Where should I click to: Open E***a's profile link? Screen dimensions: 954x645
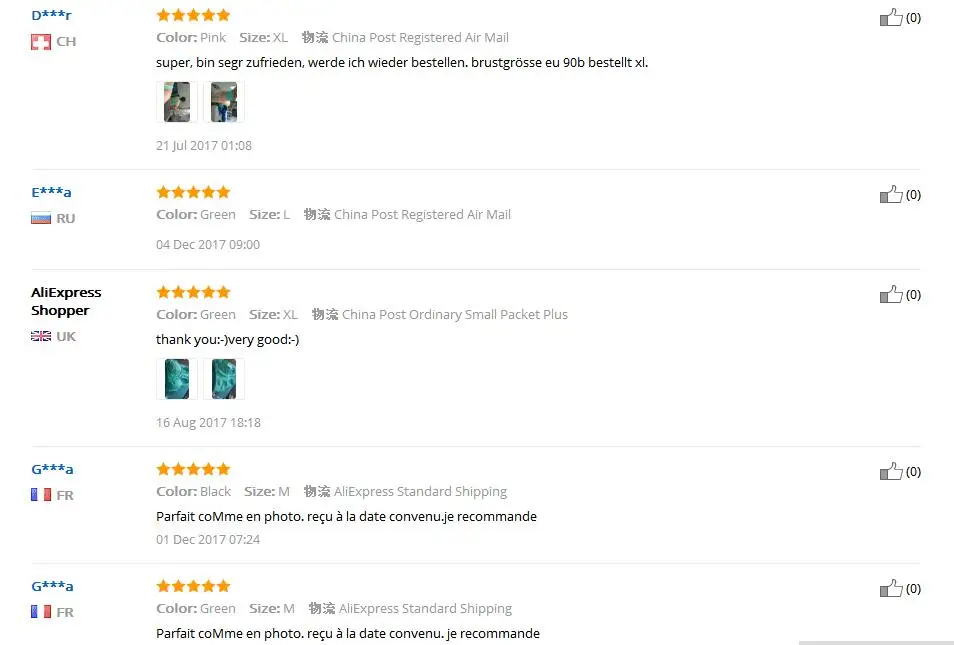click(x=51, y=192)
